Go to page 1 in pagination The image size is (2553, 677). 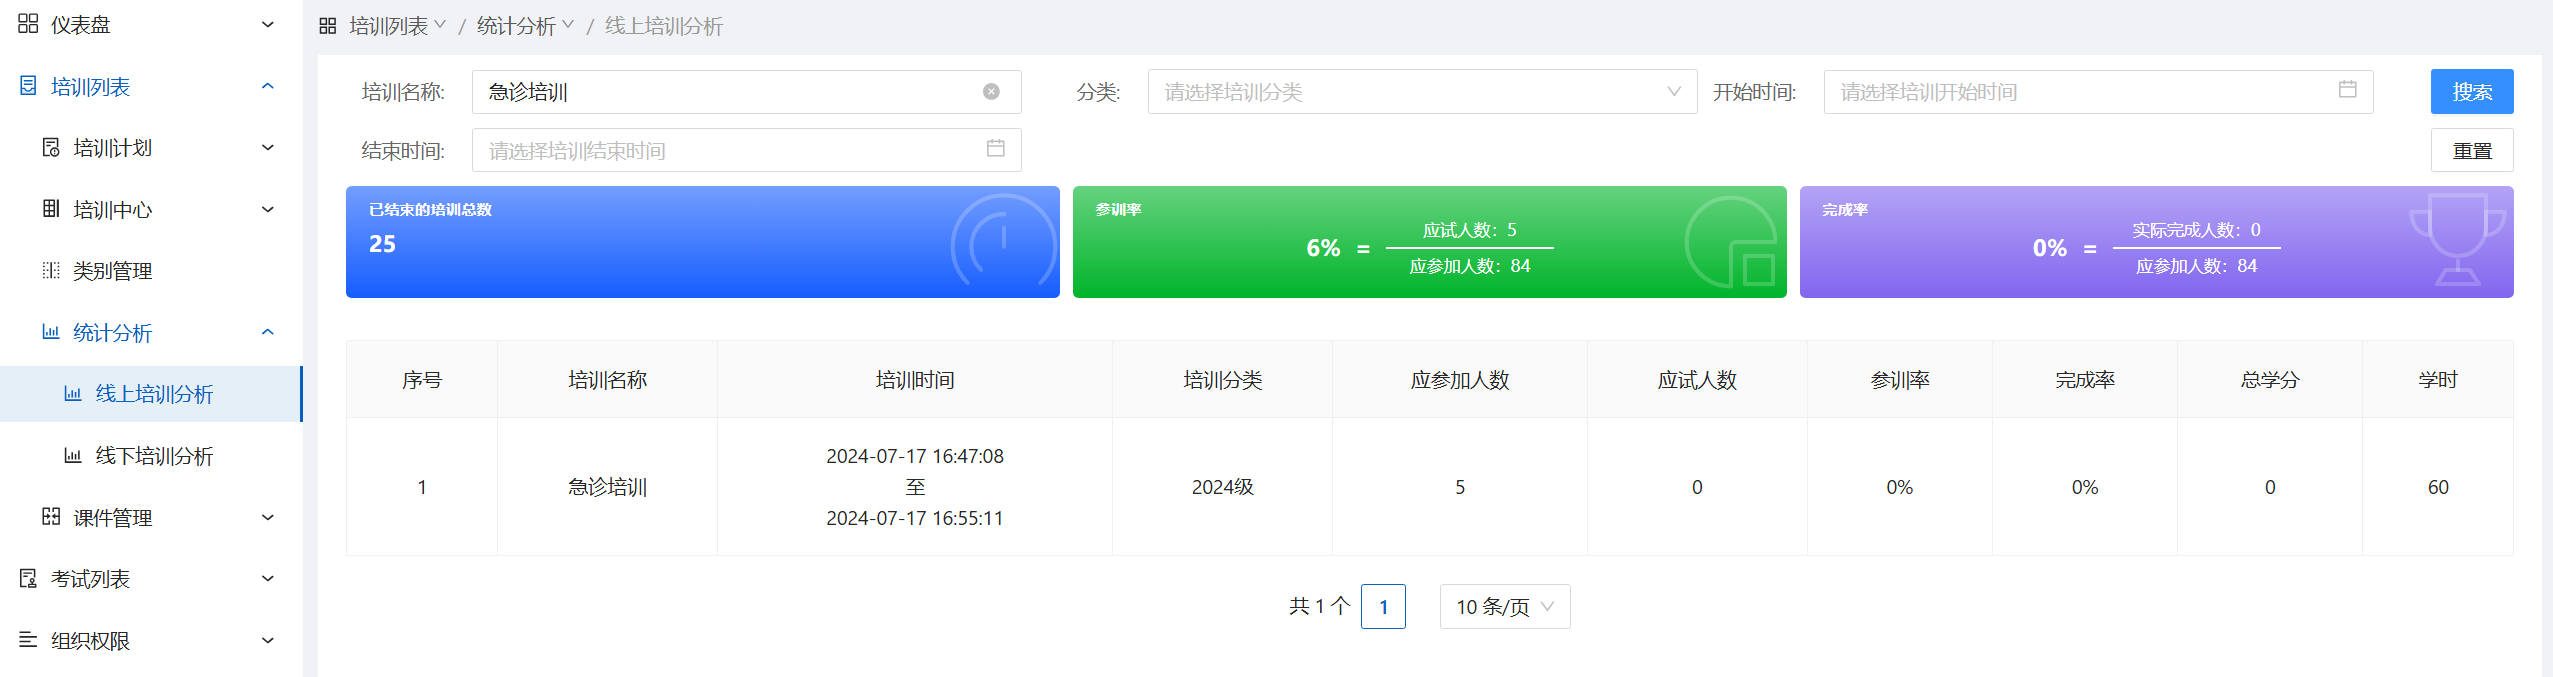point(1383,607)
